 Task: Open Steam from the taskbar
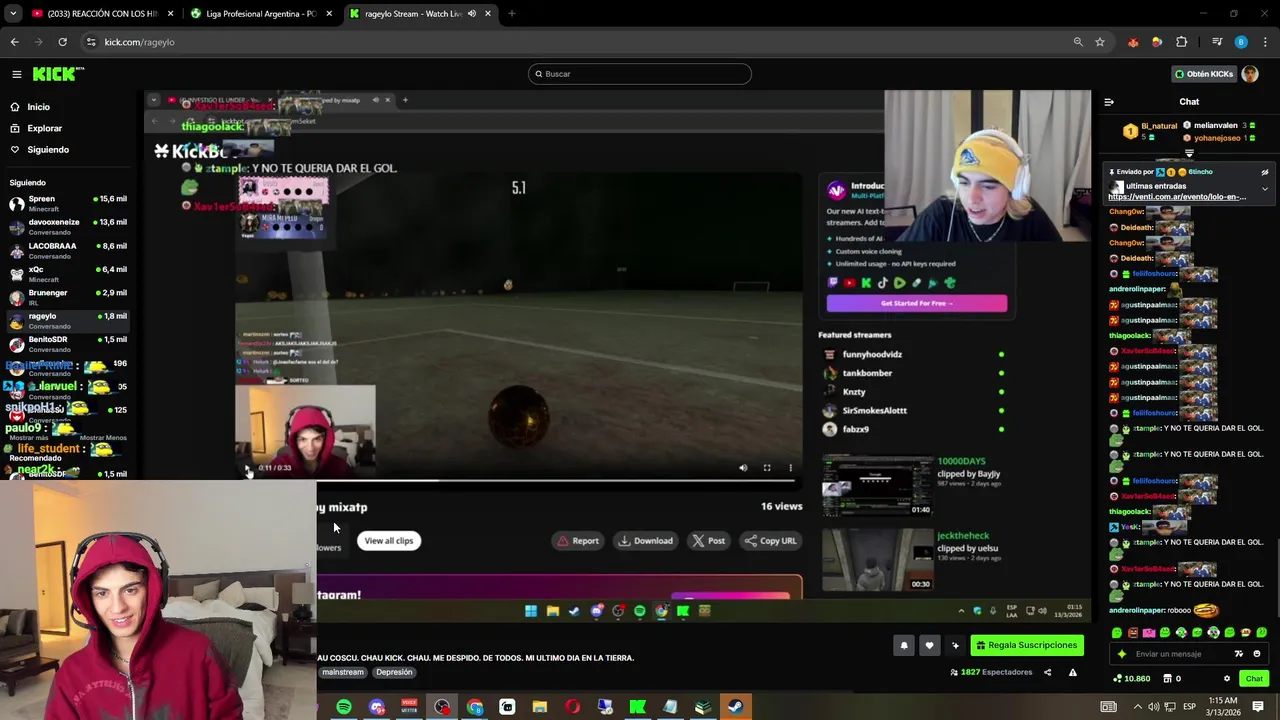coord(735,707)
